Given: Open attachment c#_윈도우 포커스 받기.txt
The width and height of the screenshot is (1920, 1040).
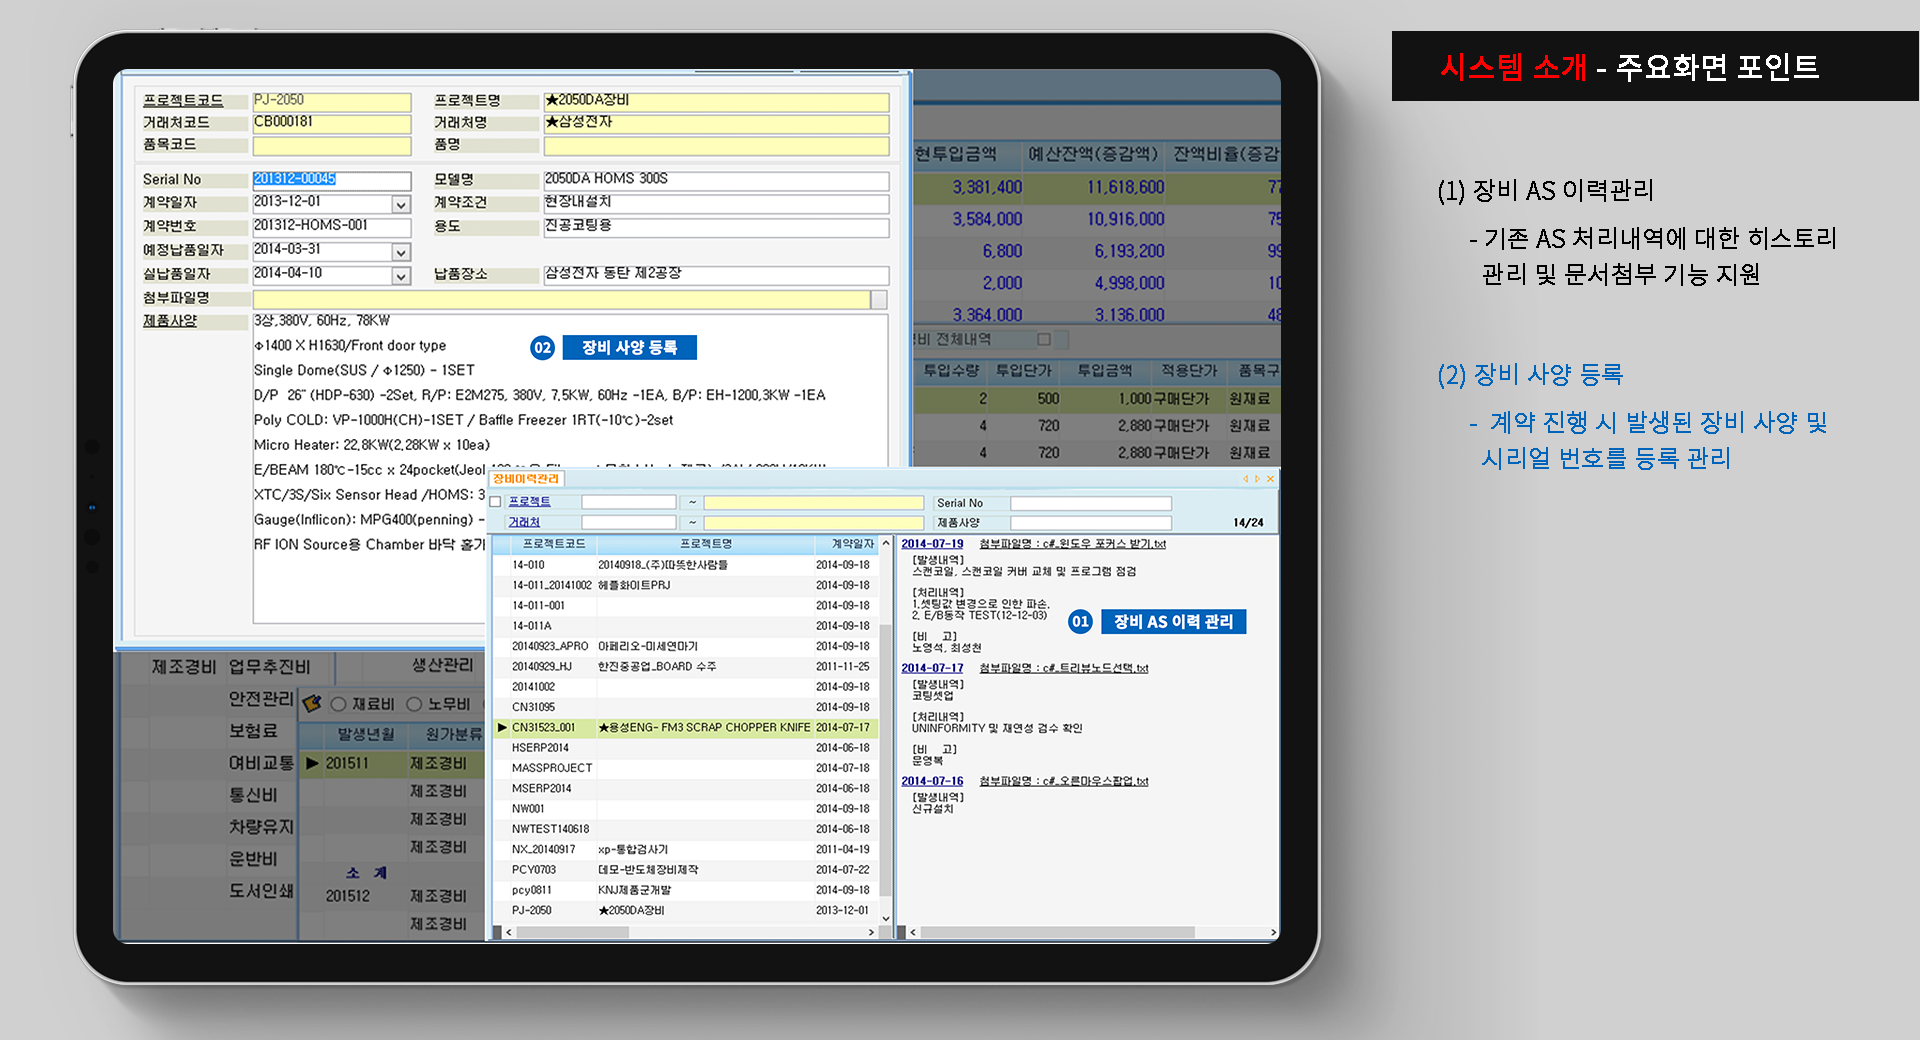Looking at the screenshot, I should 1072,544.
